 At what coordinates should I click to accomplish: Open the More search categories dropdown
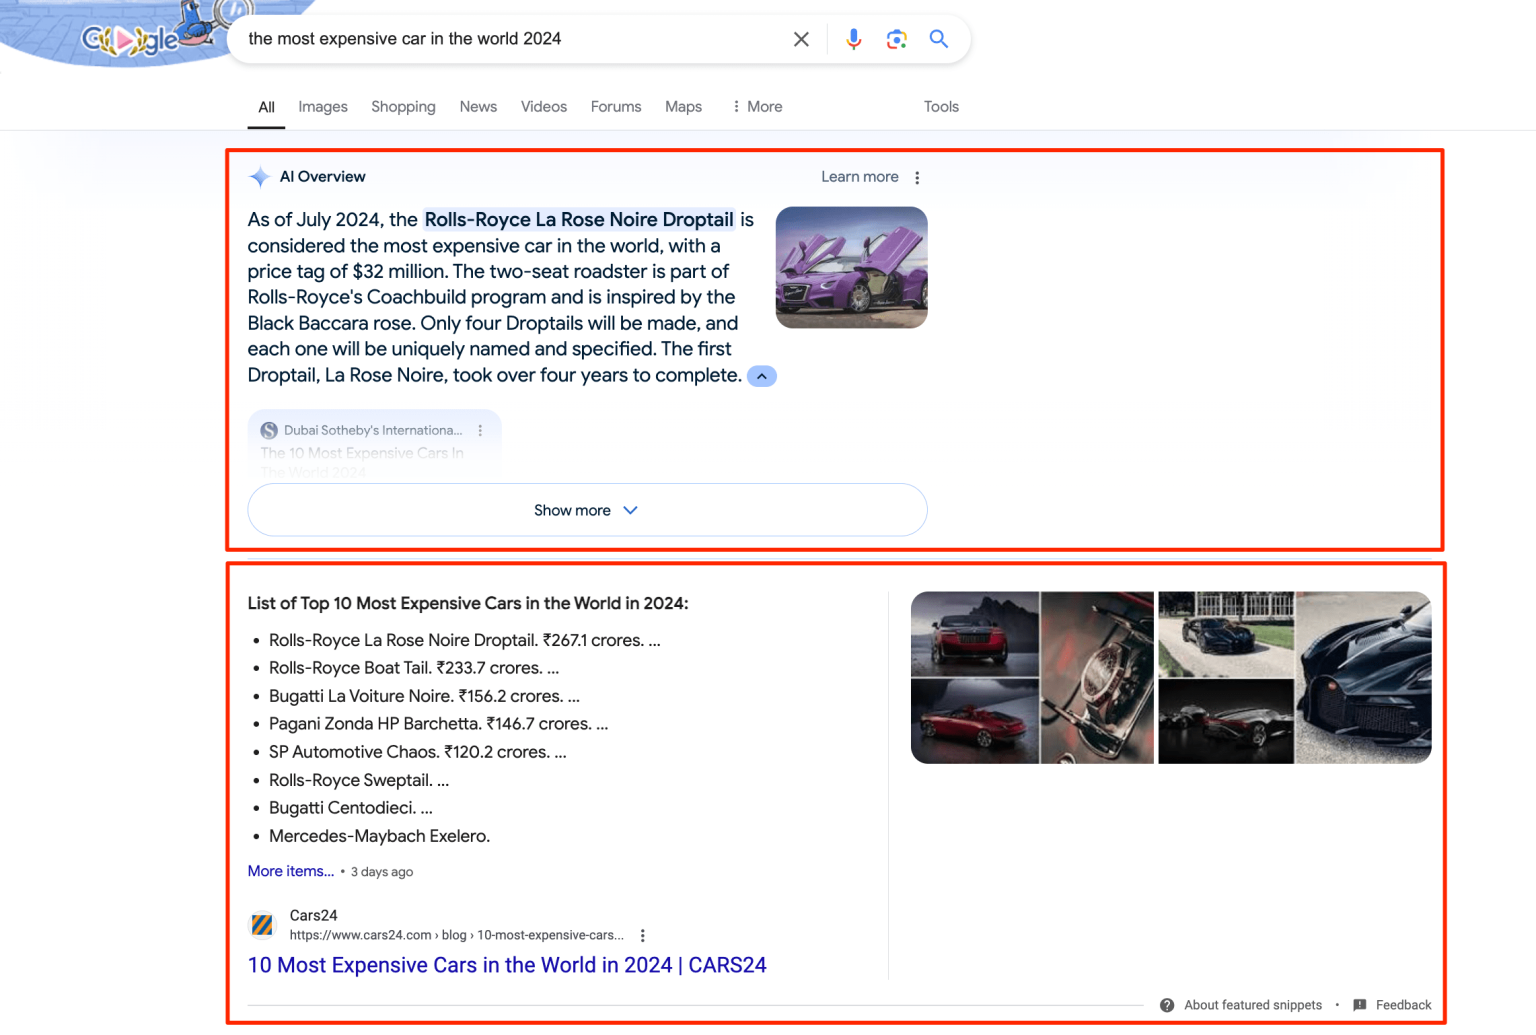[x=756, y=106]
